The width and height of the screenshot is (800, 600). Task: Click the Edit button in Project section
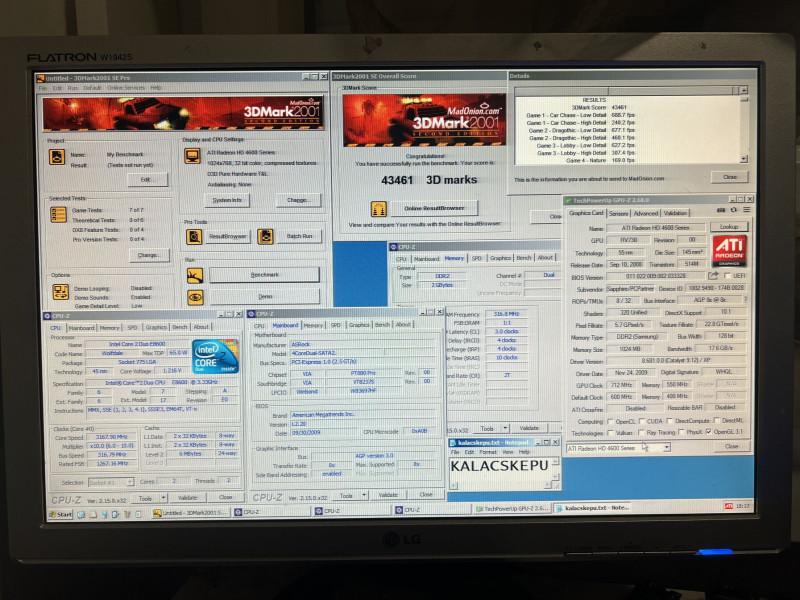(147, 180)
